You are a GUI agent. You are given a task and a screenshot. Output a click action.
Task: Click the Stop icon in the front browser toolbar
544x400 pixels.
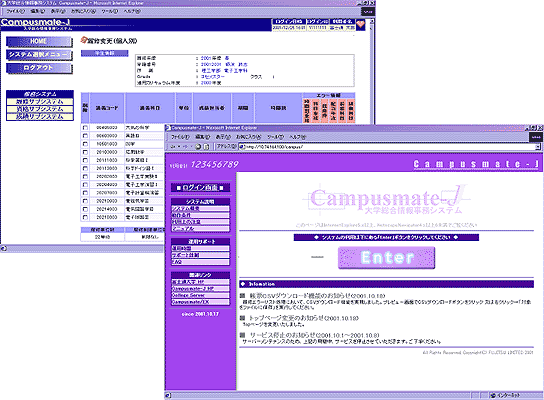(x=198, y=146)
